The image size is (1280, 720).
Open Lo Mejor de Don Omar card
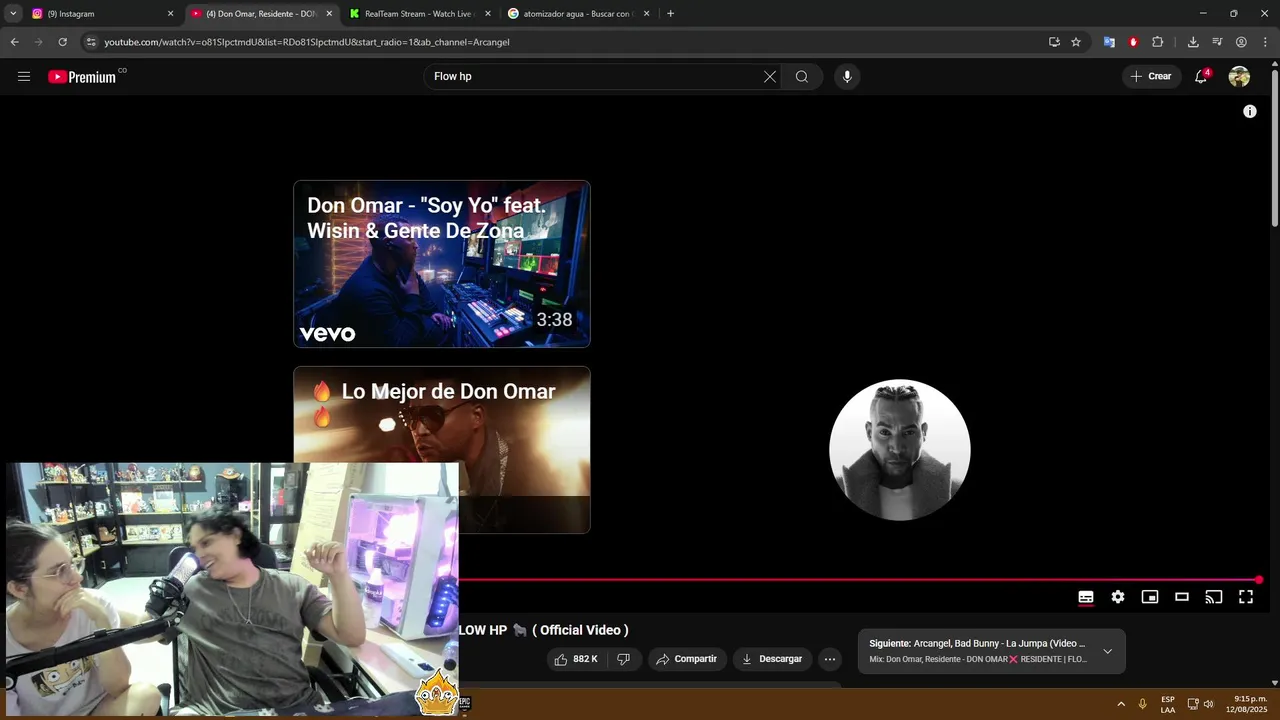coord(442,450)
